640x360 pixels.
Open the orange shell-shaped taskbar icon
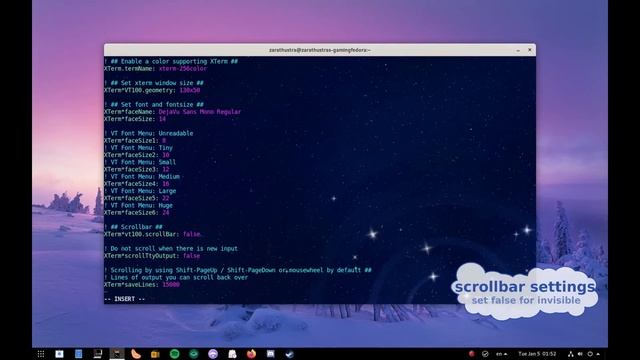click(x=136, y=354)
